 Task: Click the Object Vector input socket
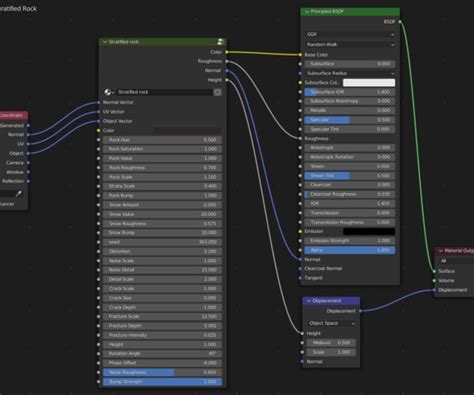(99, 121)
